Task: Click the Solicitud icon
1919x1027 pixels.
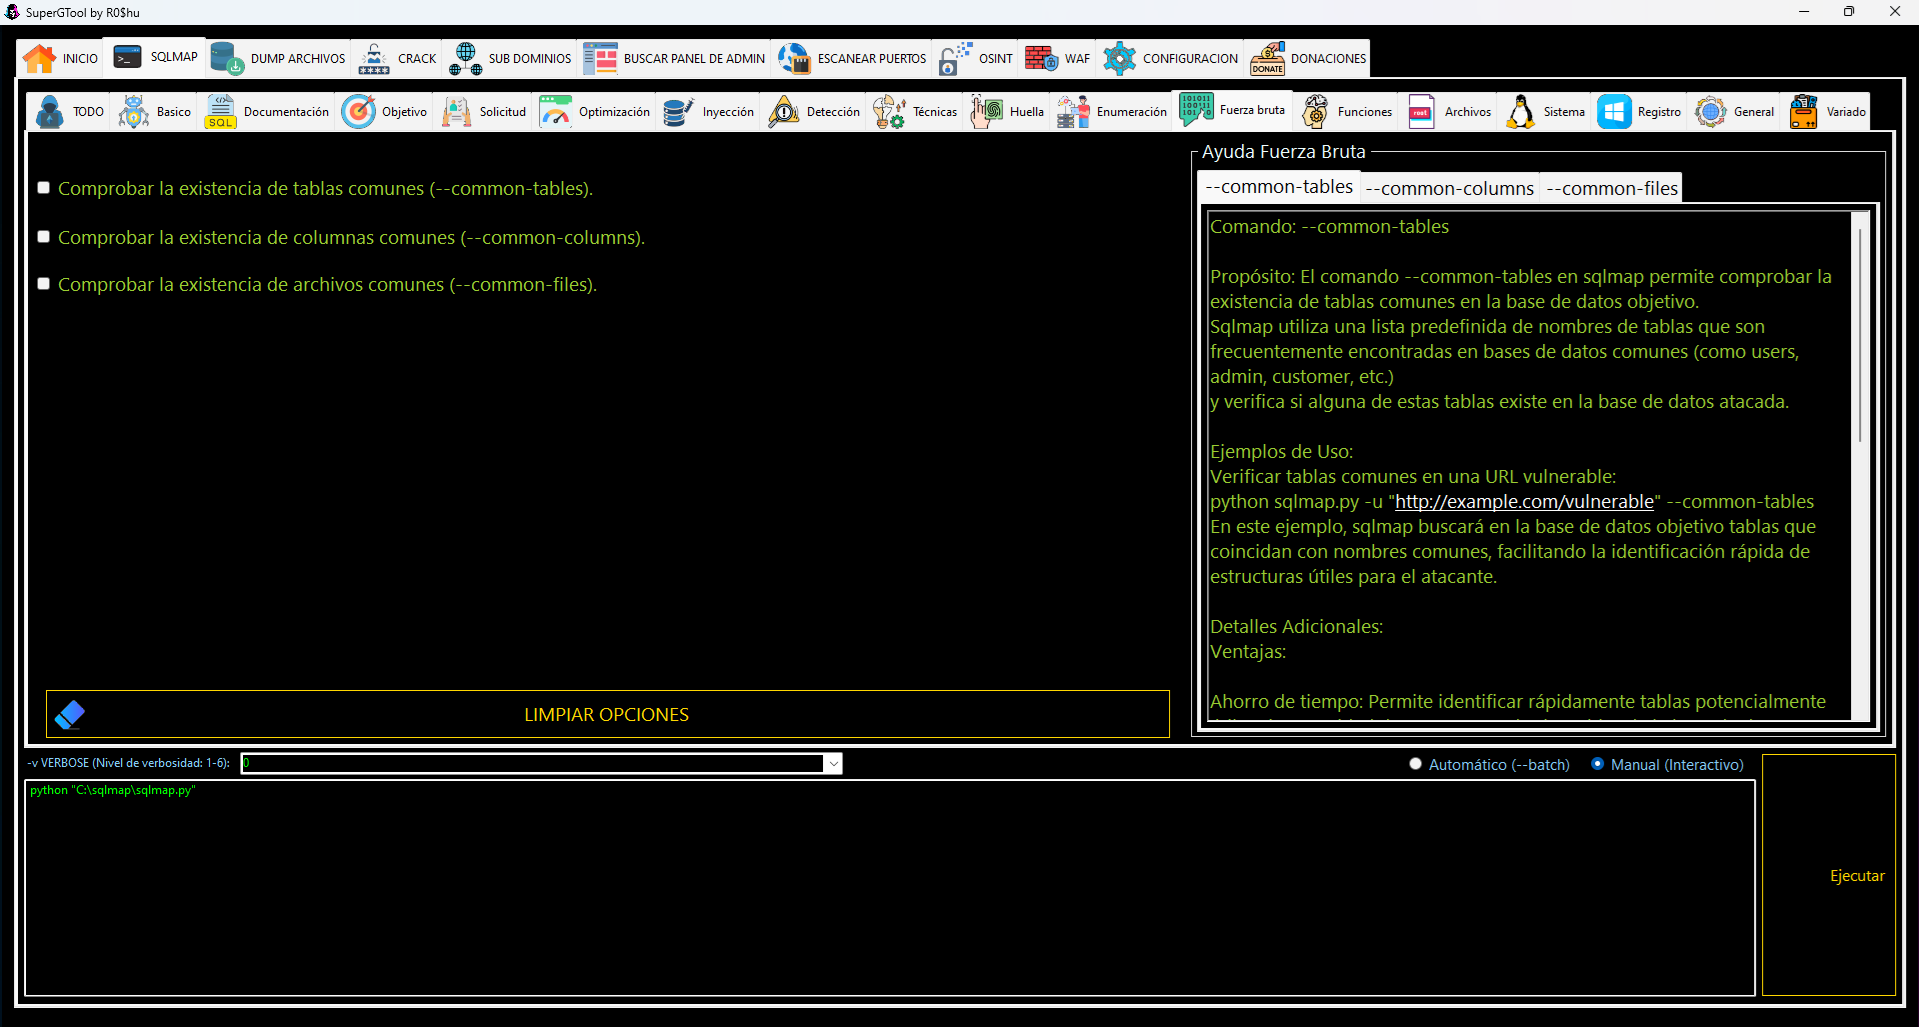Action: [456, 112]
